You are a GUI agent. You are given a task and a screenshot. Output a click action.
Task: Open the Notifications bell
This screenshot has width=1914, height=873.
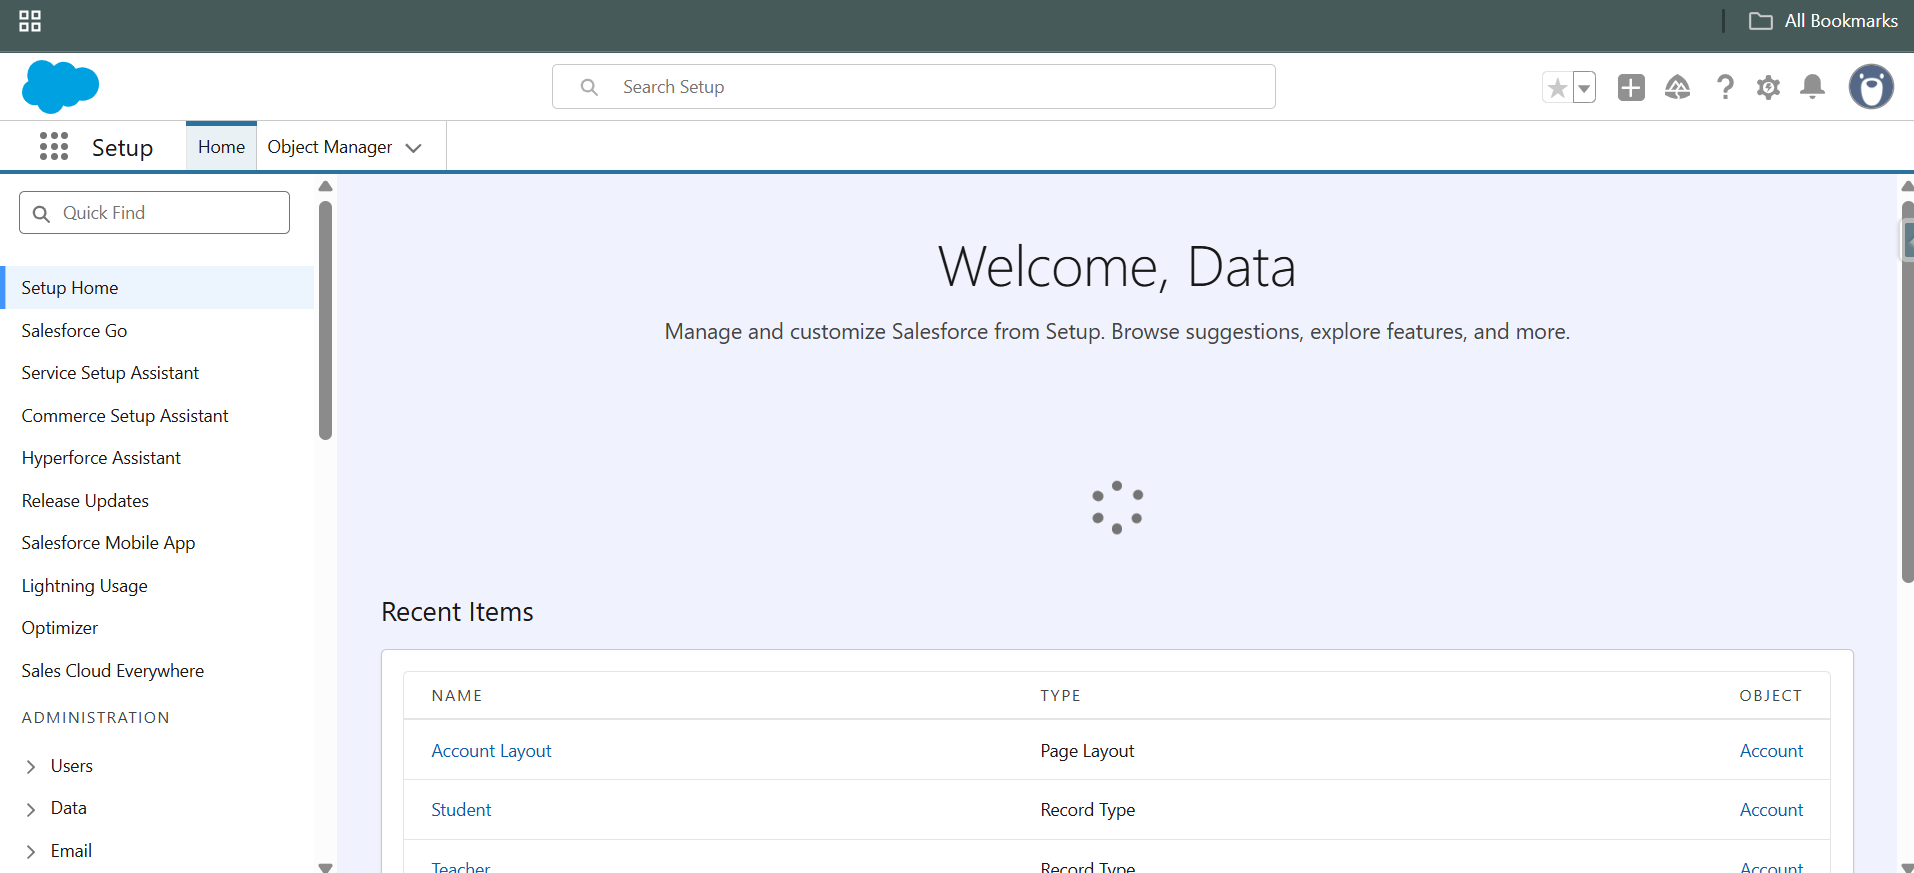pyautogui.click(x=1812, y=88)
